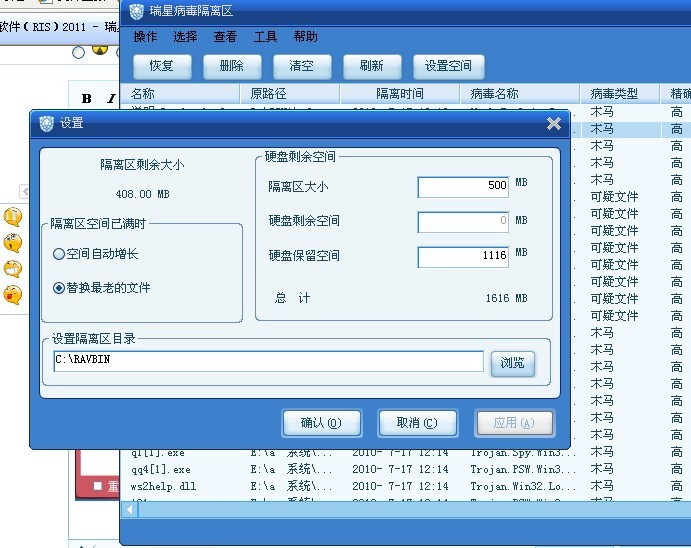Click Trojan.PSW.Win3... virus name cell
Viewport: 691px width, 548px height.
point(523,470)
